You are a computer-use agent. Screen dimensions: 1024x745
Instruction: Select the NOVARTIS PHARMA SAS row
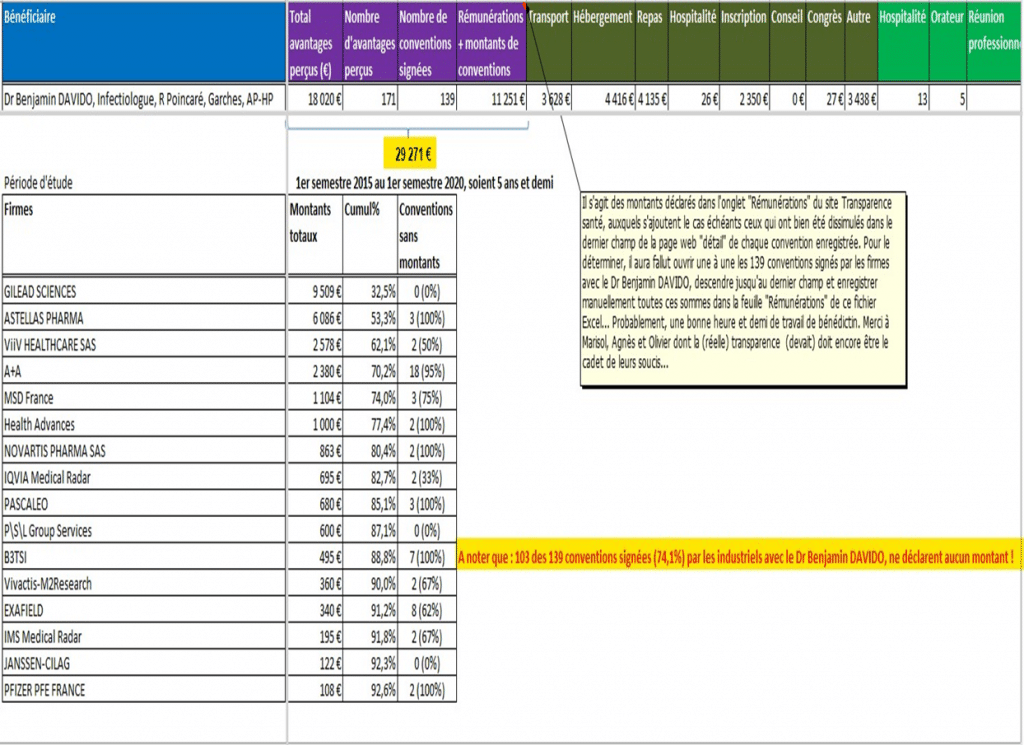coord(229,451)
